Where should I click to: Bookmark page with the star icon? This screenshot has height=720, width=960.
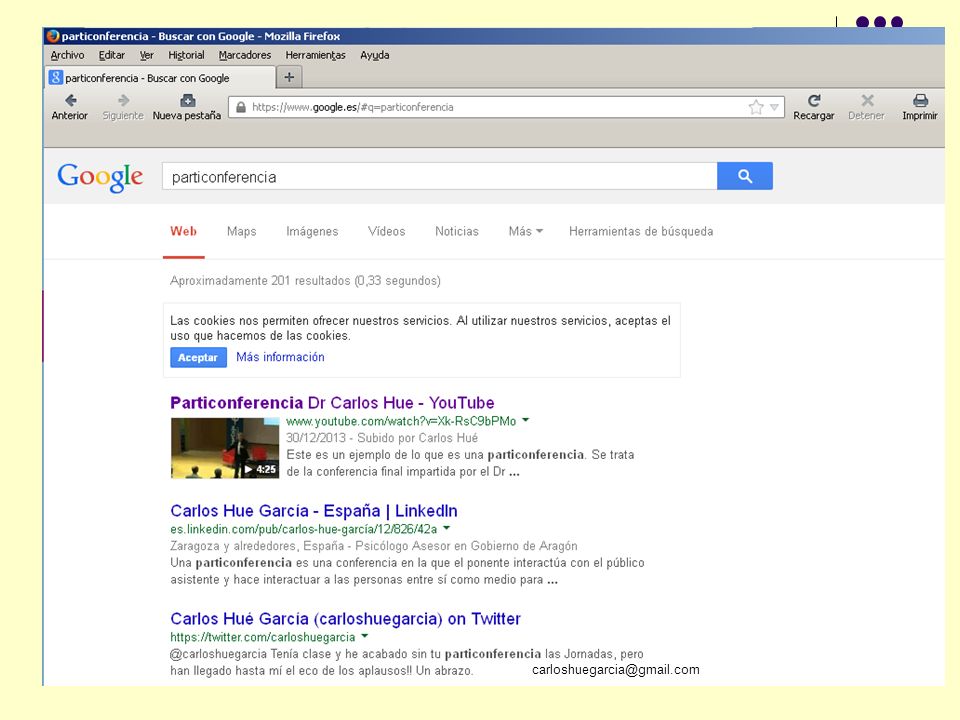(756, 107)
